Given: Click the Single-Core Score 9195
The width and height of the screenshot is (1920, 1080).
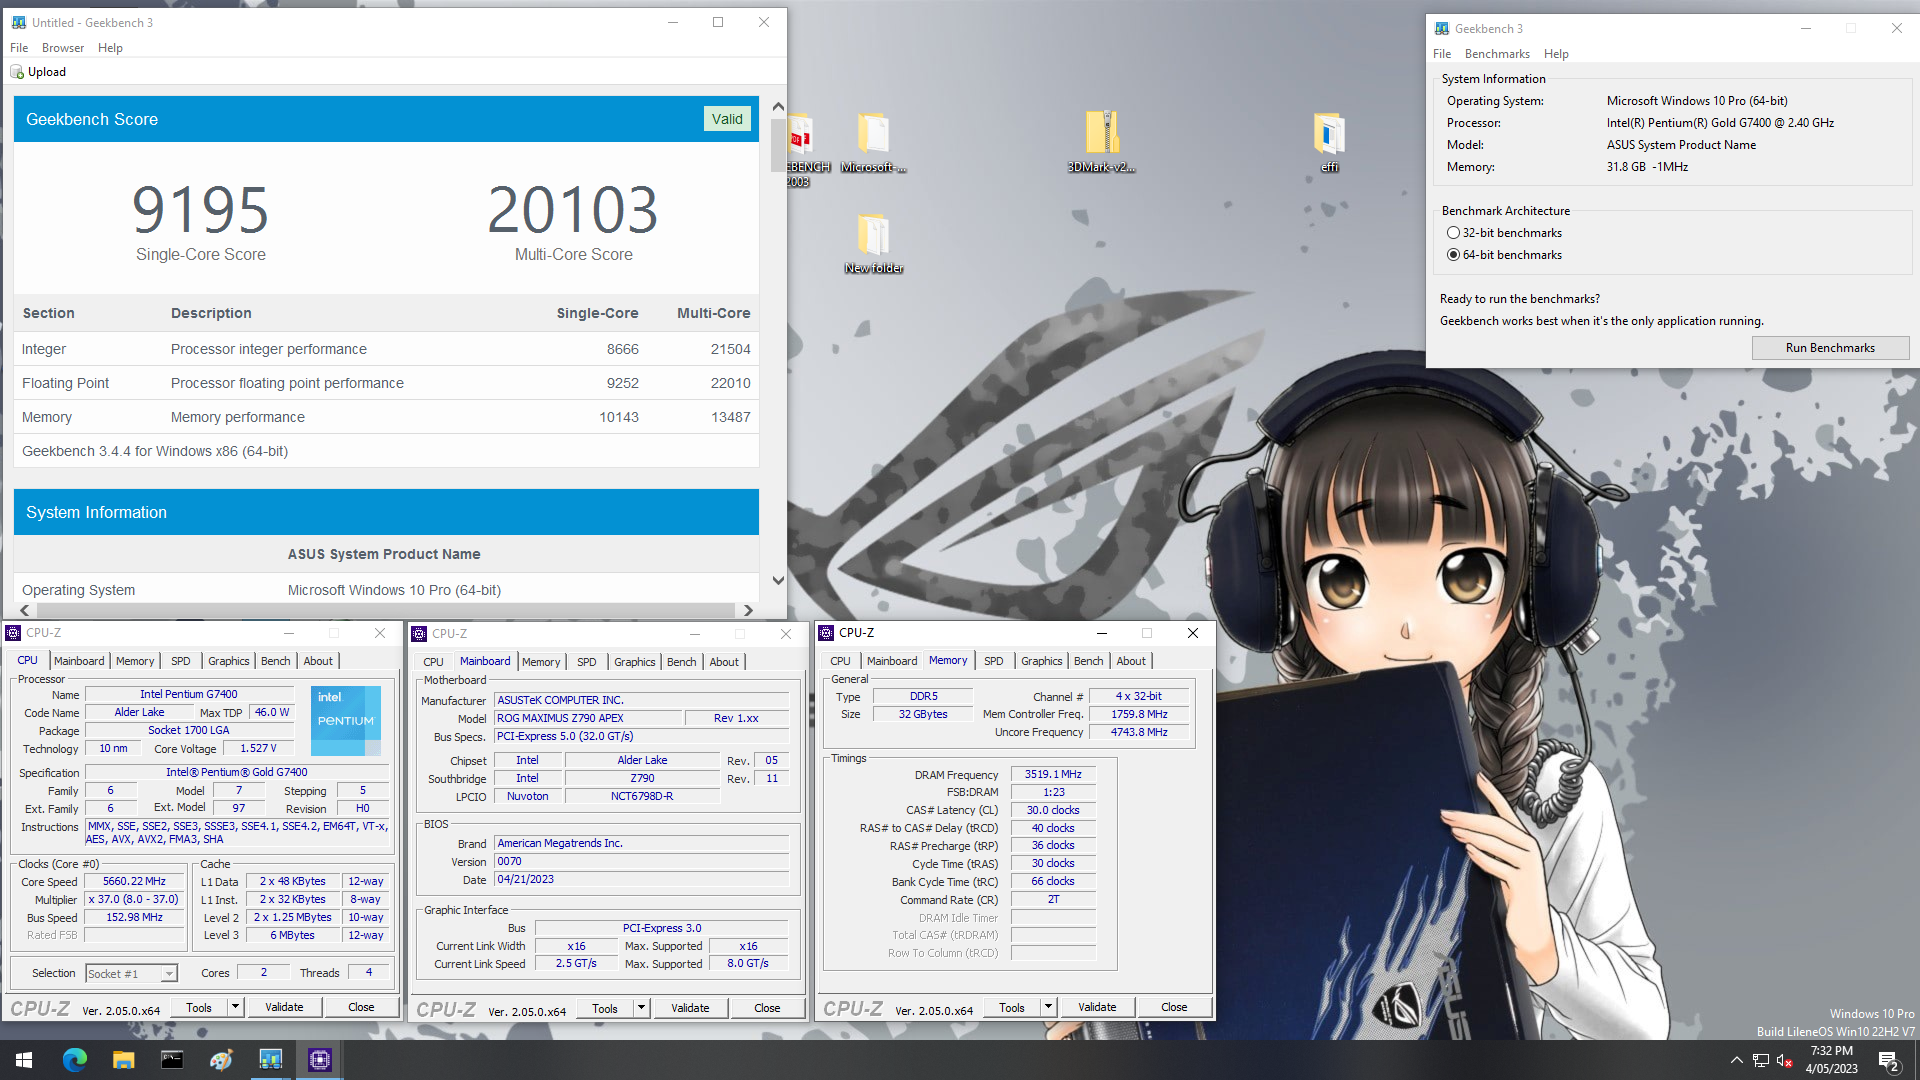Looking at the screenshot, I should 201,210.
